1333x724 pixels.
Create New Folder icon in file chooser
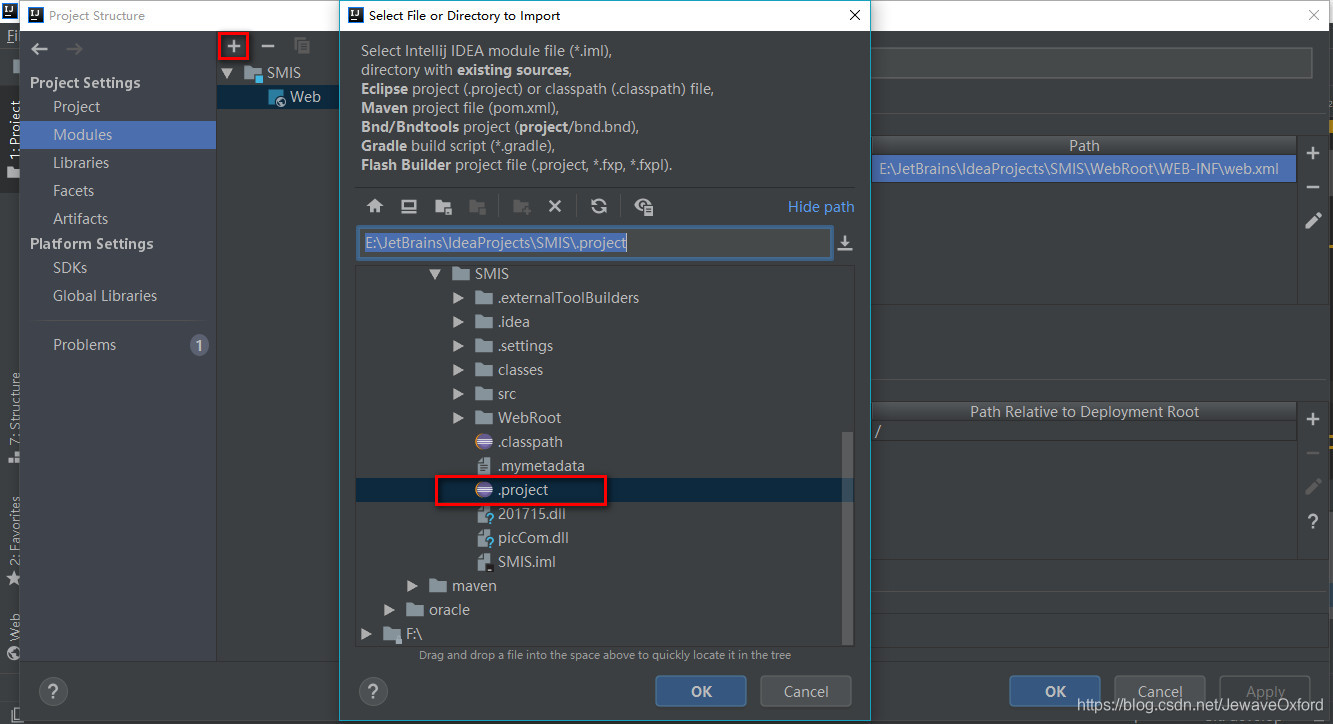point(521,206)
